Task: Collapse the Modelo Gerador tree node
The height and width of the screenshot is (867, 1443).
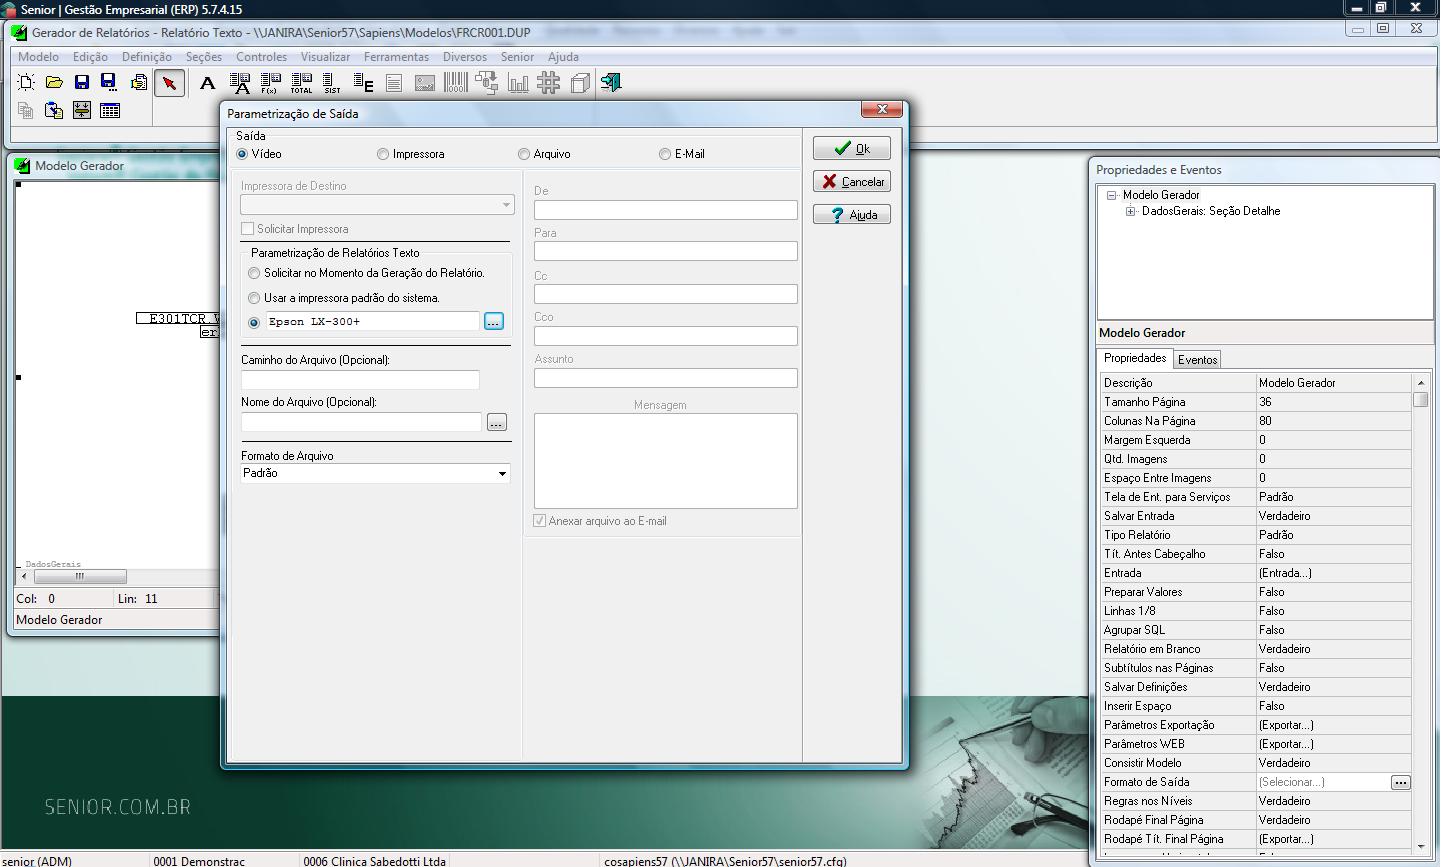Action: tap(1111, 195)
